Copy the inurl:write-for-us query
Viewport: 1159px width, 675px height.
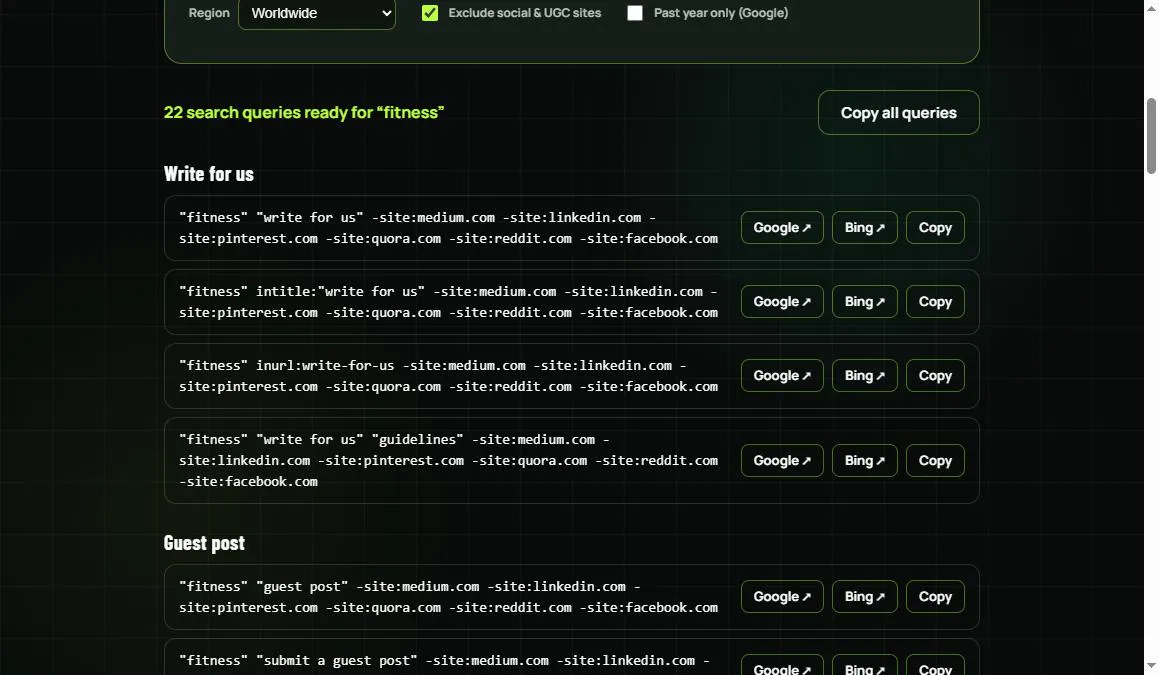pyautogui.click(x=935, y=376)
